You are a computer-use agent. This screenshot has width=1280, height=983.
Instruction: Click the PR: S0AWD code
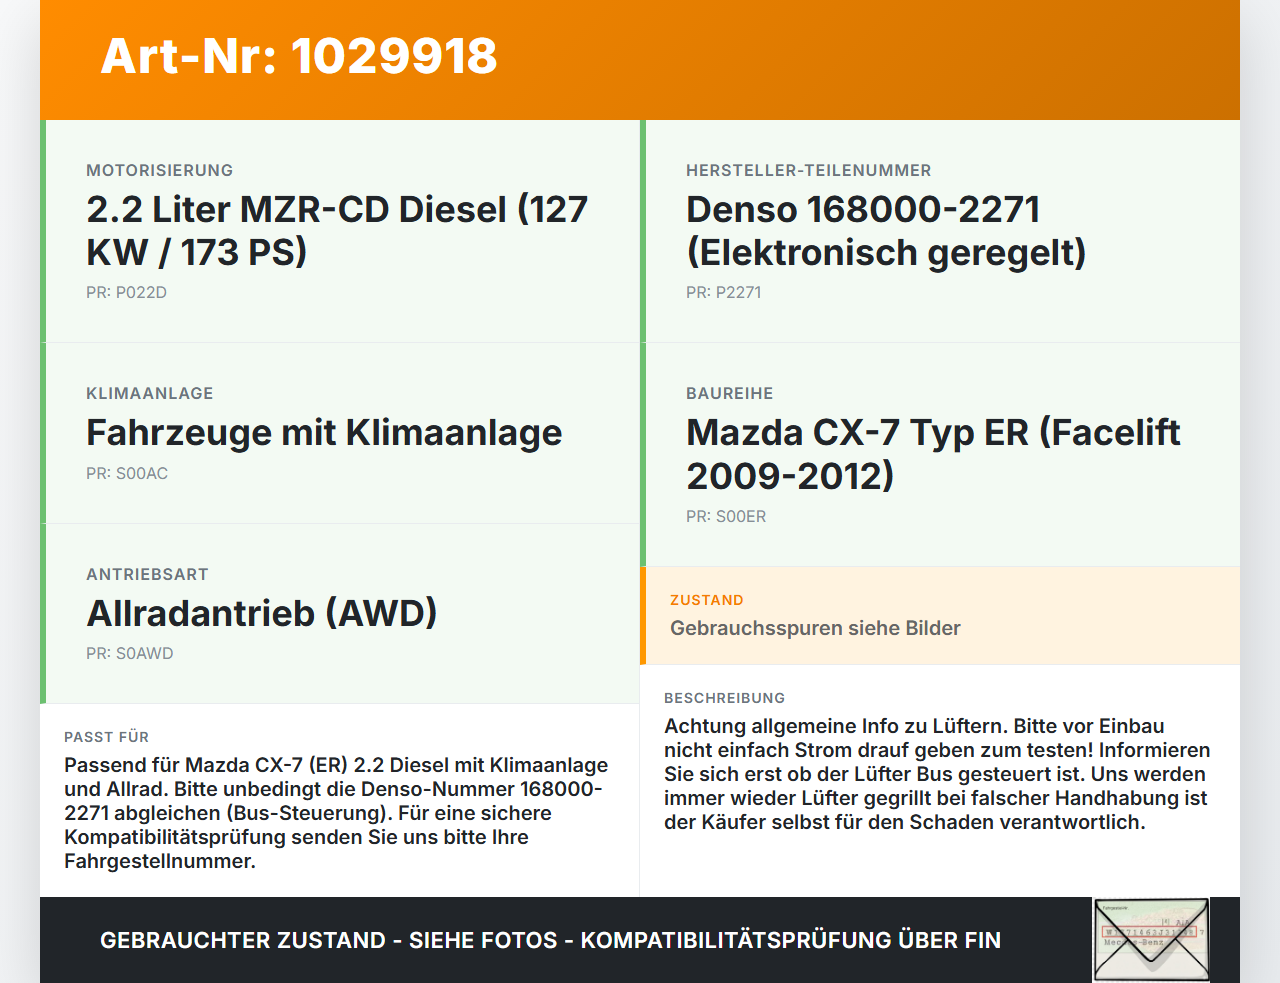pos(130,653)
